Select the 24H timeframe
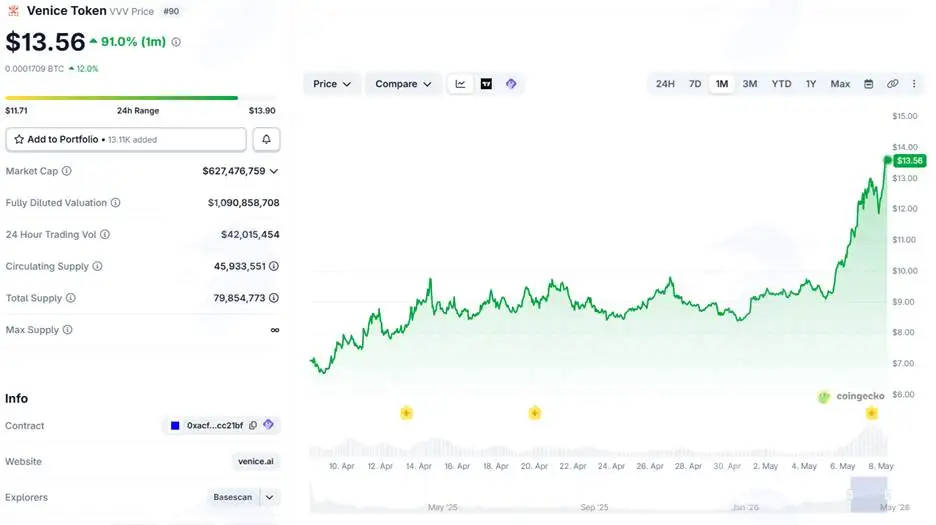The image size is (936, 525). [665, 84]
